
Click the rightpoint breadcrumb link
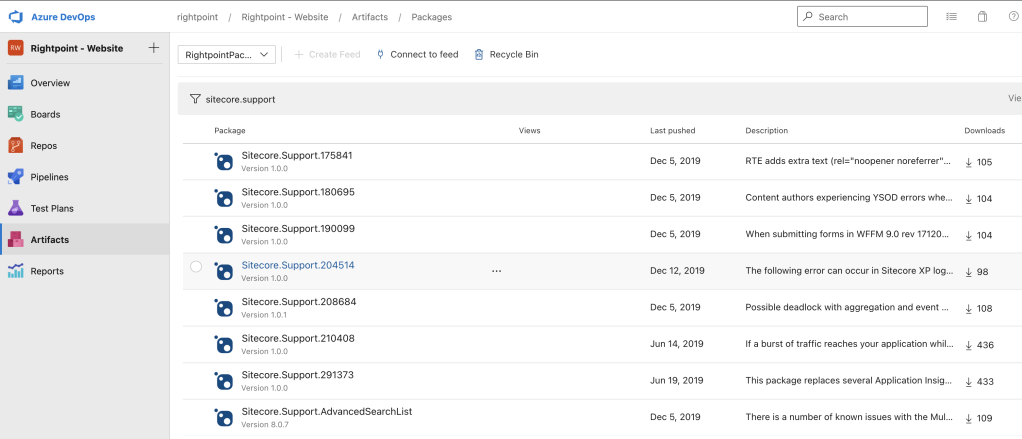pyautogui.click(x=197, y=17)
